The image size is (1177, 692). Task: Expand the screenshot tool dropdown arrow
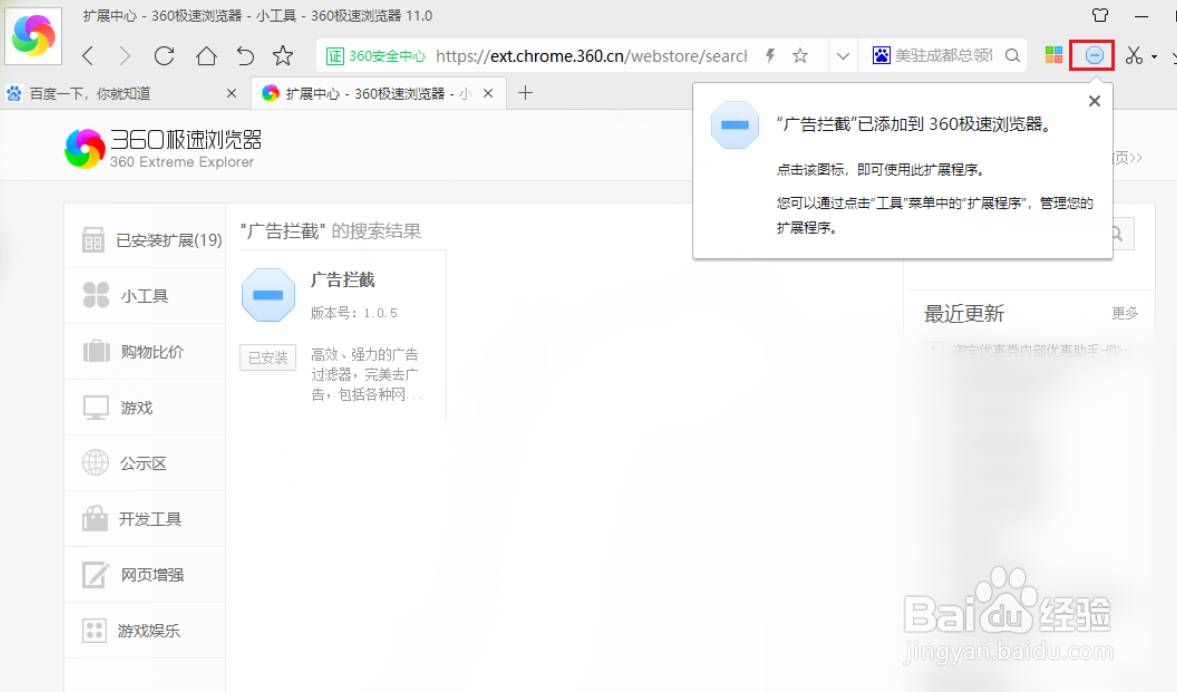1154,56
